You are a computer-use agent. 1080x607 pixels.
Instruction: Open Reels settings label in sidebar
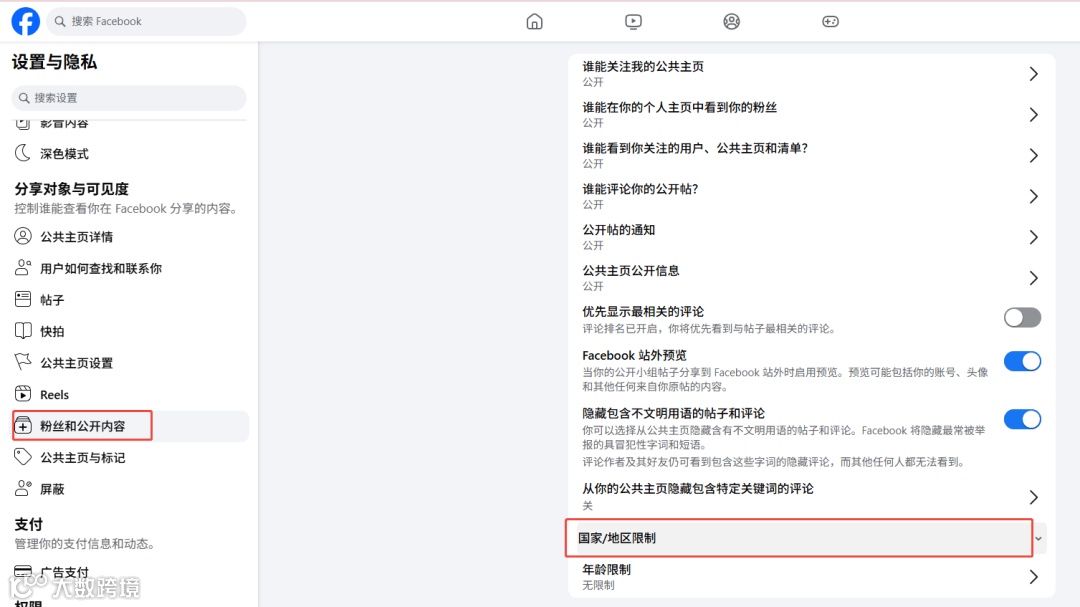click(x=54, y=395)
